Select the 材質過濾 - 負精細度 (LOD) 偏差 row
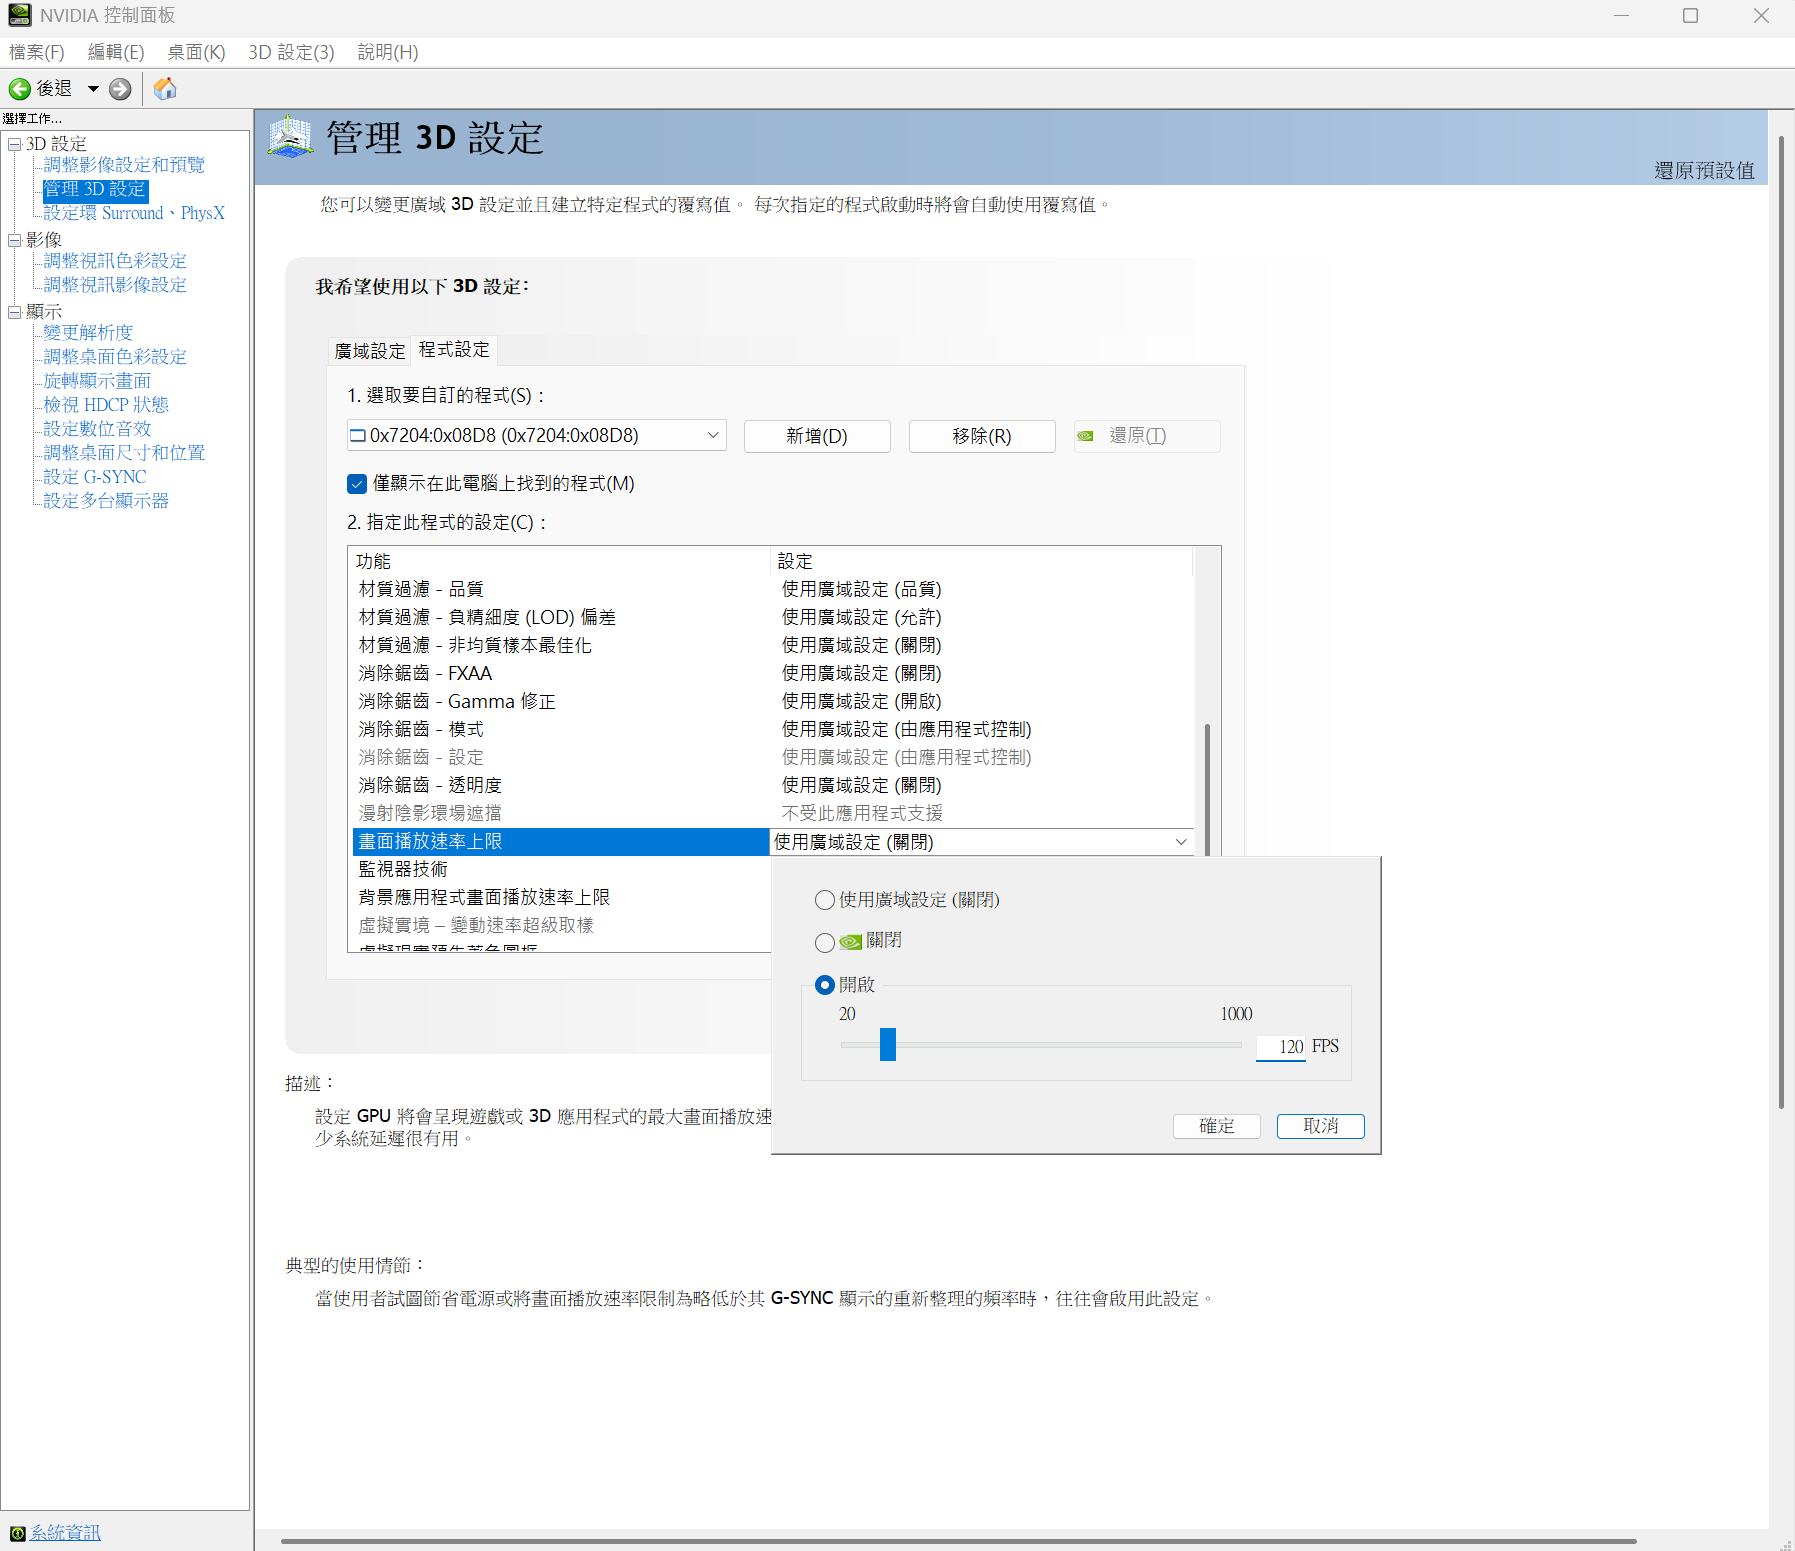The width and height of the screenshot is (1795, 1551). 774,617
